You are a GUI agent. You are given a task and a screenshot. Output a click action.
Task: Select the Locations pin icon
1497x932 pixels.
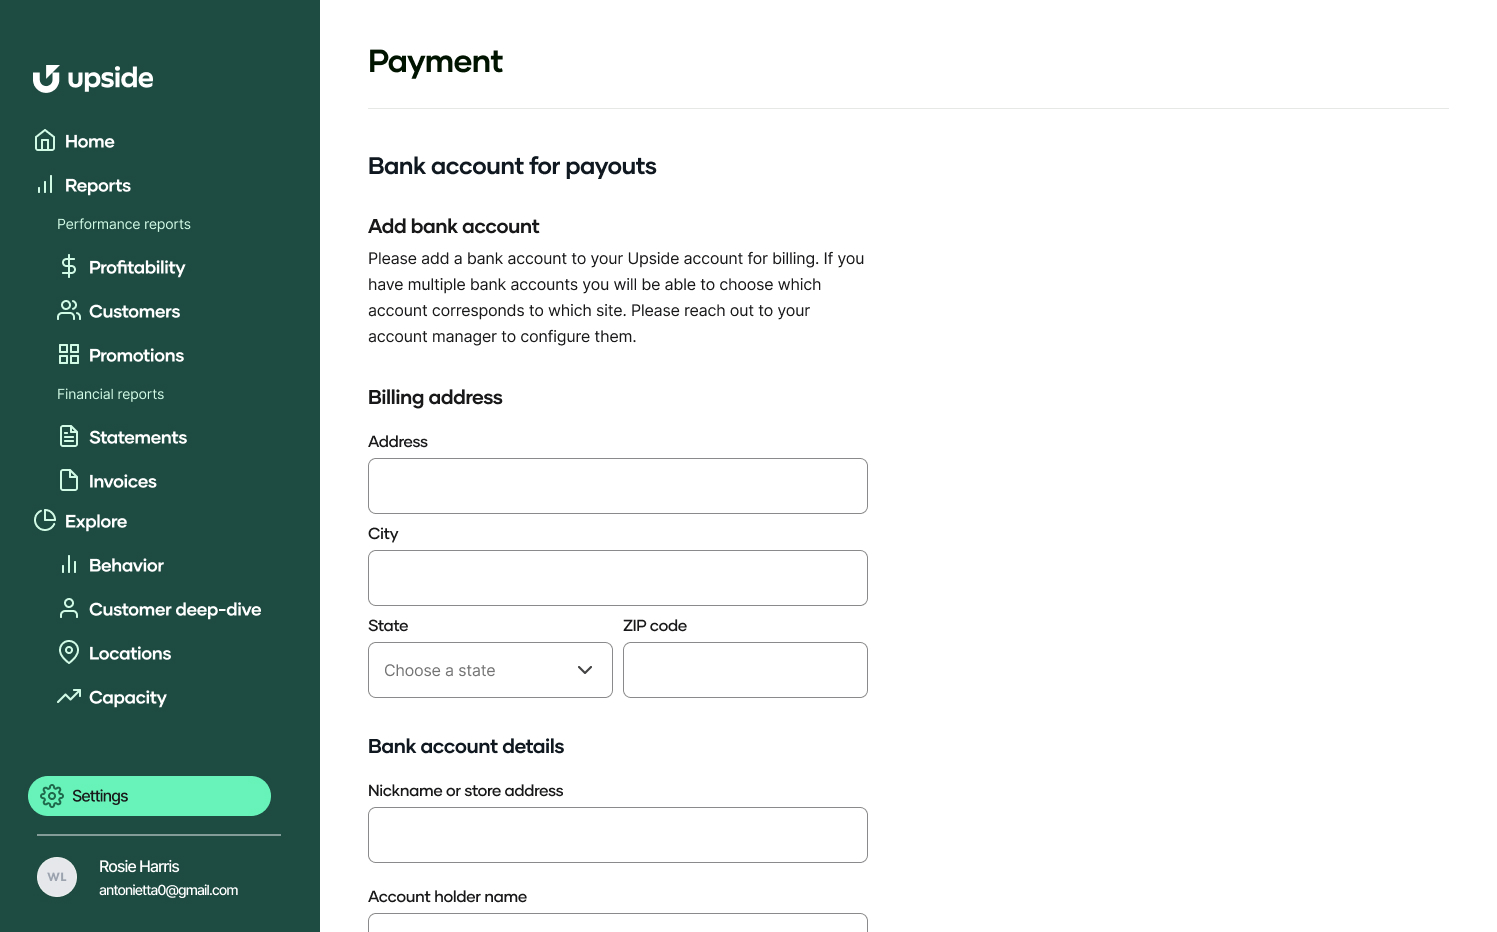pos(68,652)
